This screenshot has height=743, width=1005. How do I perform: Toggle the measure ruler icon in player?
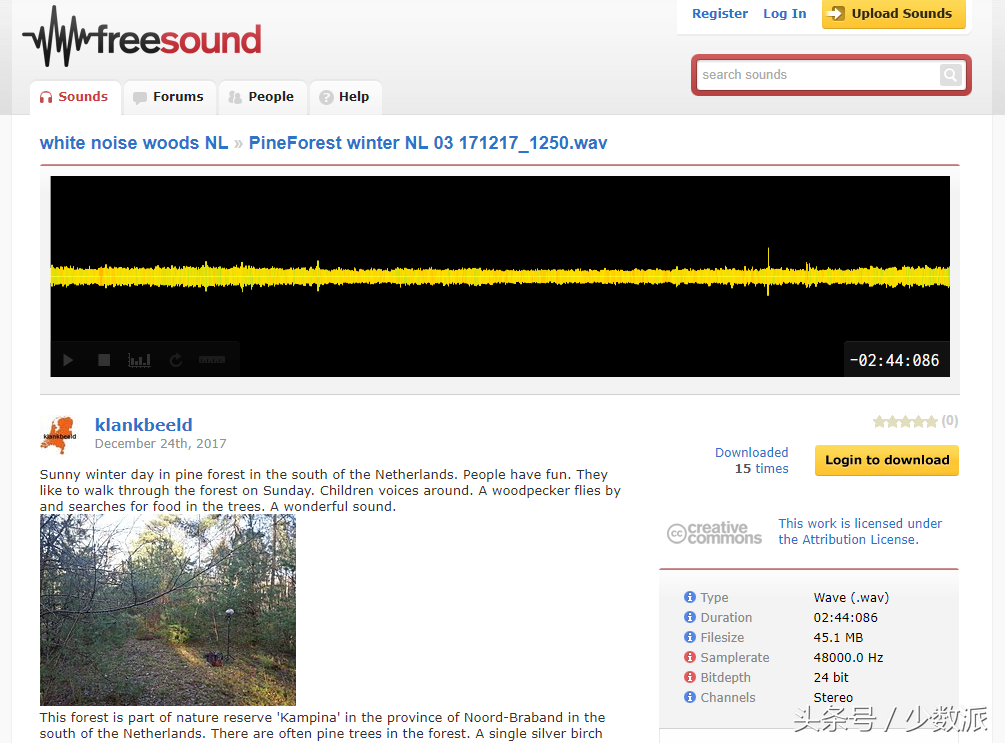click(x=212, y=360)
